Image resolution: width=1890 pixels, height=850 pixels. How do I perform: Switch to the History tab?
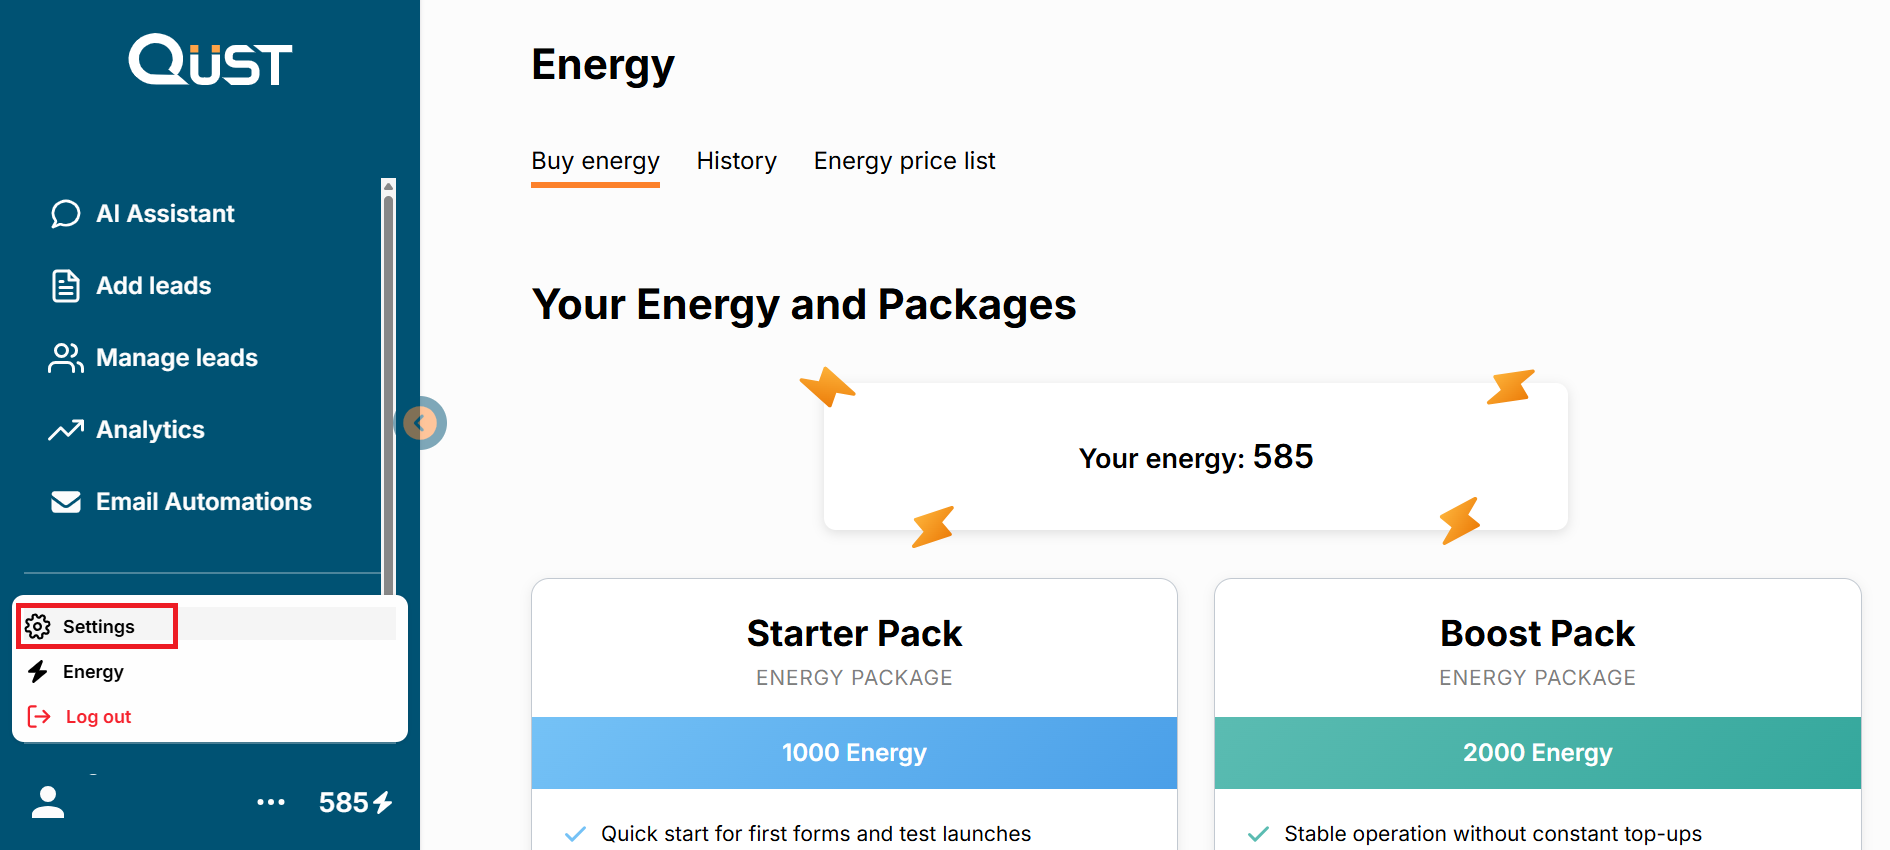point(736,161)
